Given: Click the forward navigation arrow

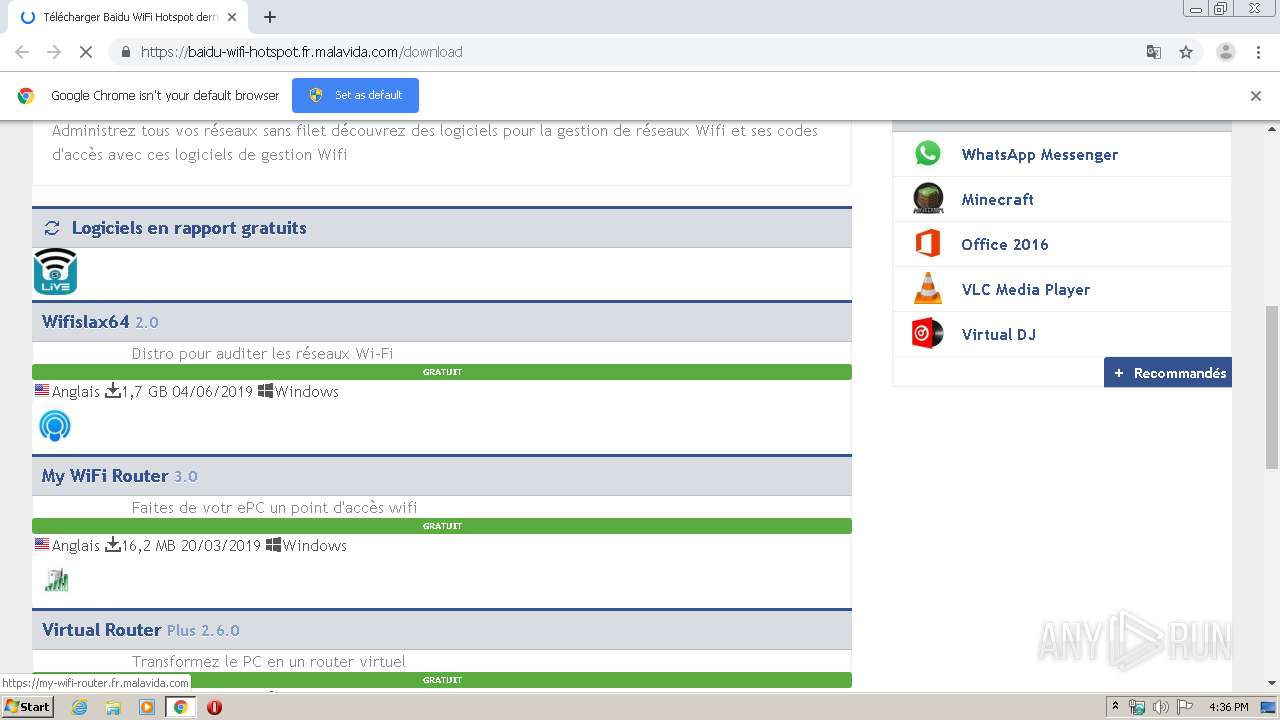Looking at the screenshot, I should click(54, 52).
